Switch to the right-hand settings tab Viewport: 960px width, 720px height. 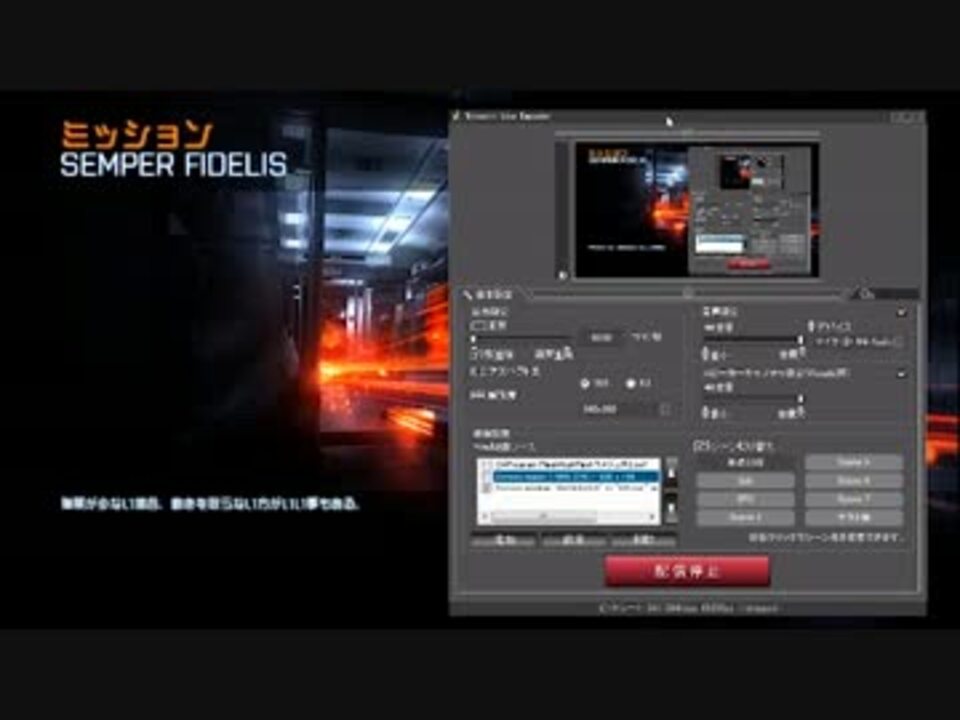[884, 294]
